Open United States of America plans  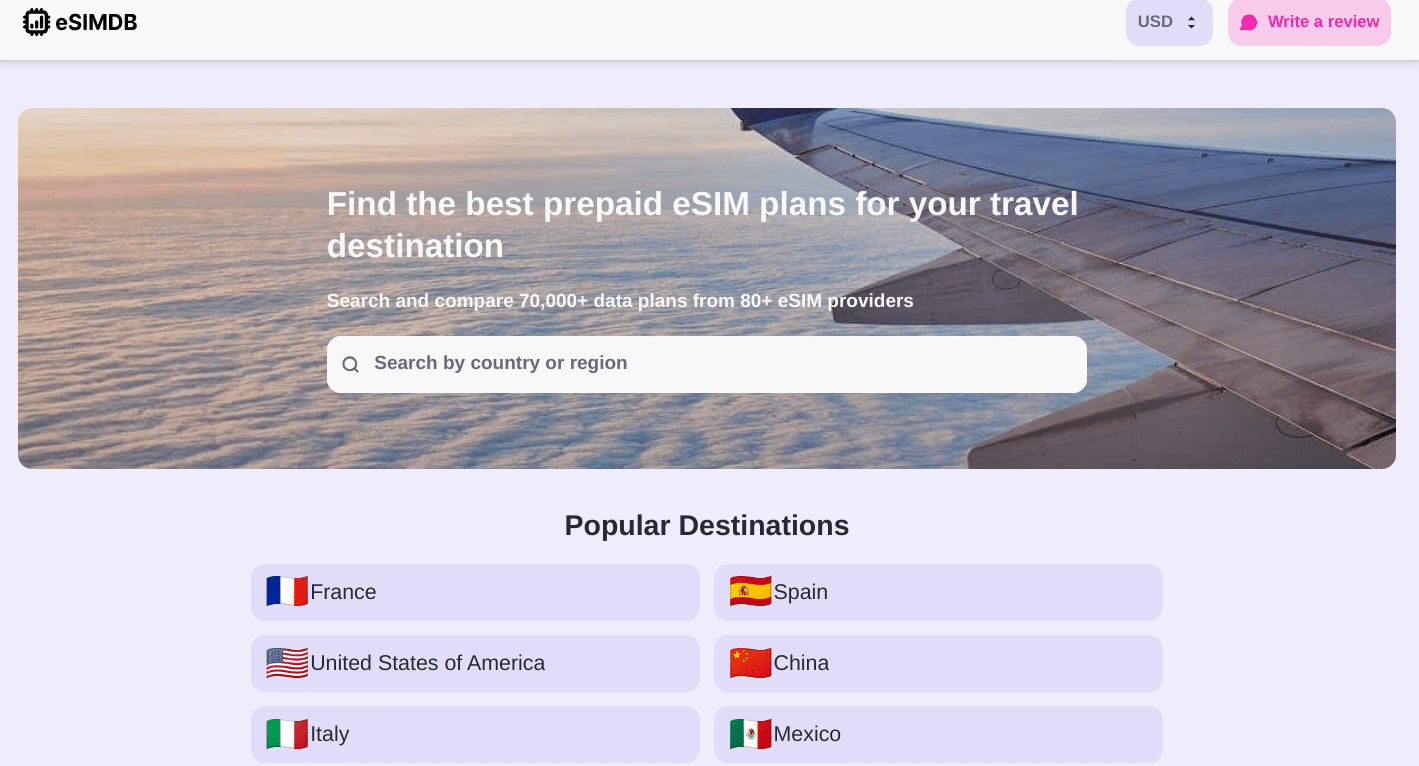pos(475,663)
